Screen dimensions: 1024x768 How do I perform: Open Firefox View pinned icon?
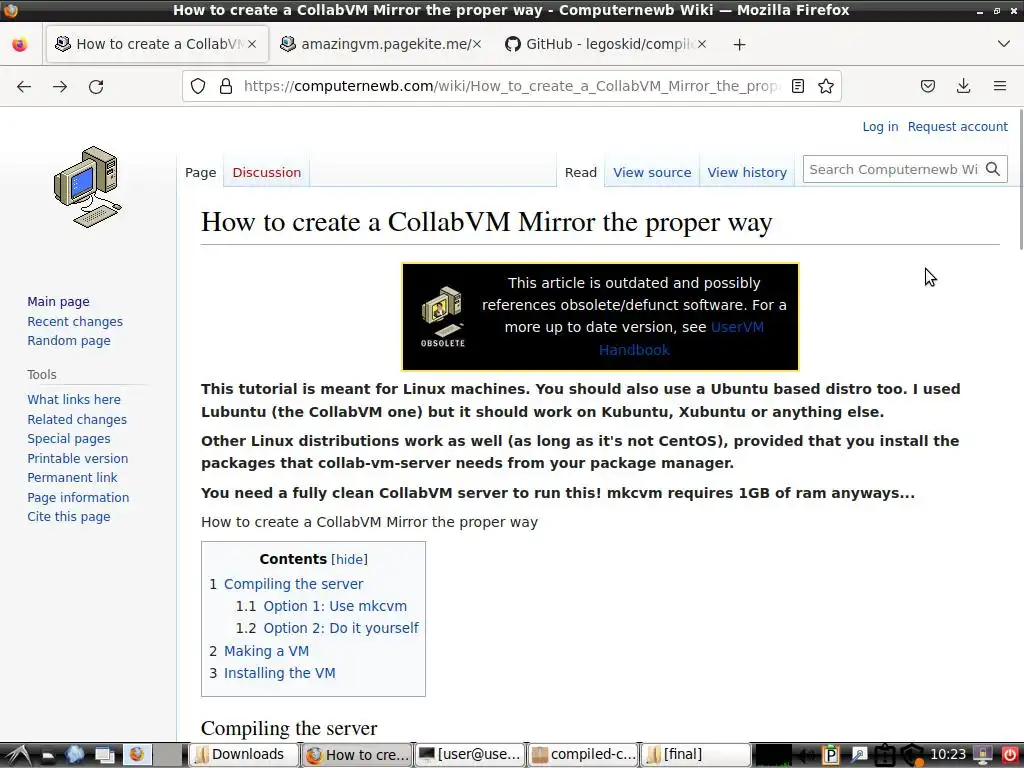coord(20,44)
